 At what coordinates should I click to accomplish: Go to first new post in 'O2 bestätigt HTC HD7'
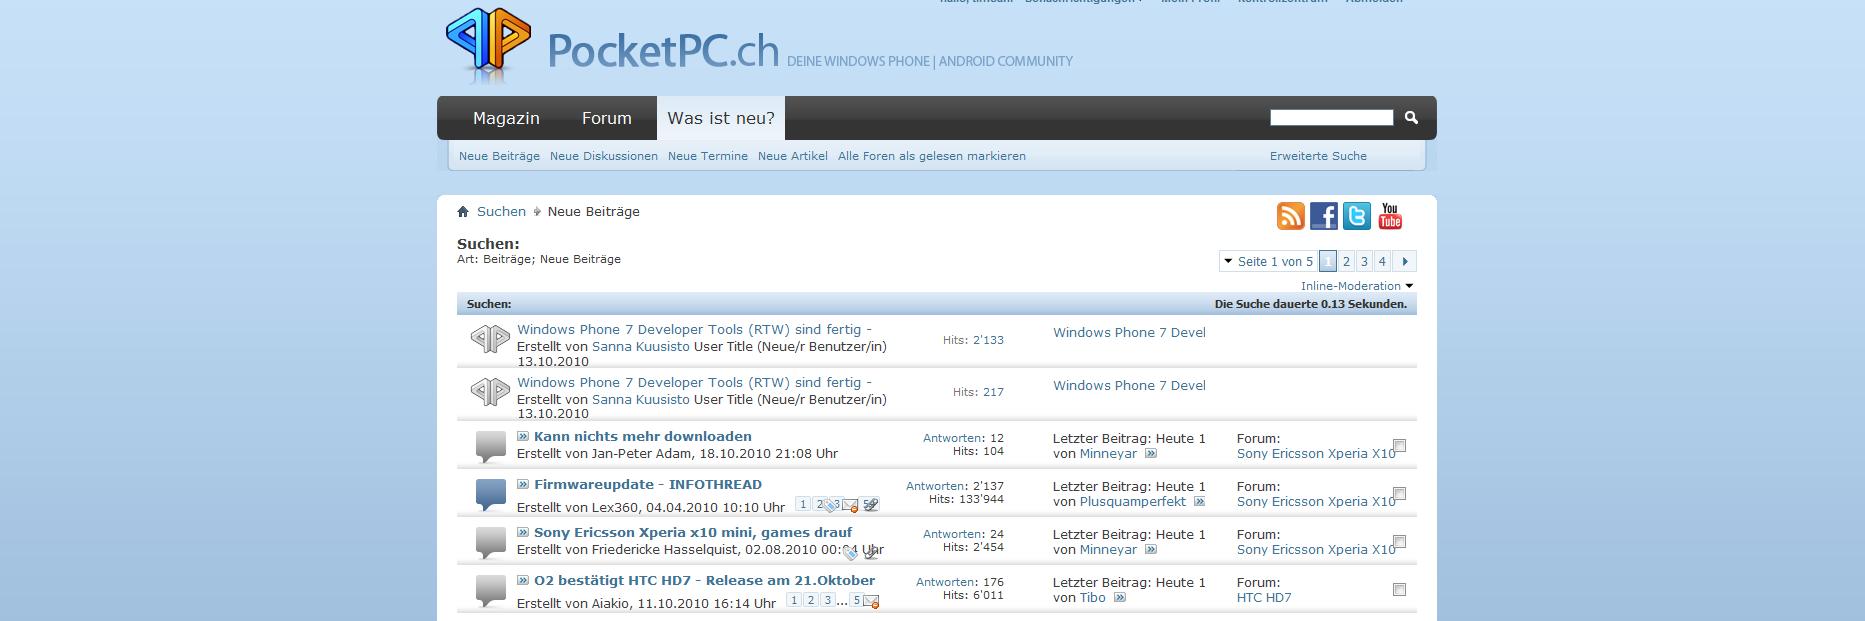[523, 580]
